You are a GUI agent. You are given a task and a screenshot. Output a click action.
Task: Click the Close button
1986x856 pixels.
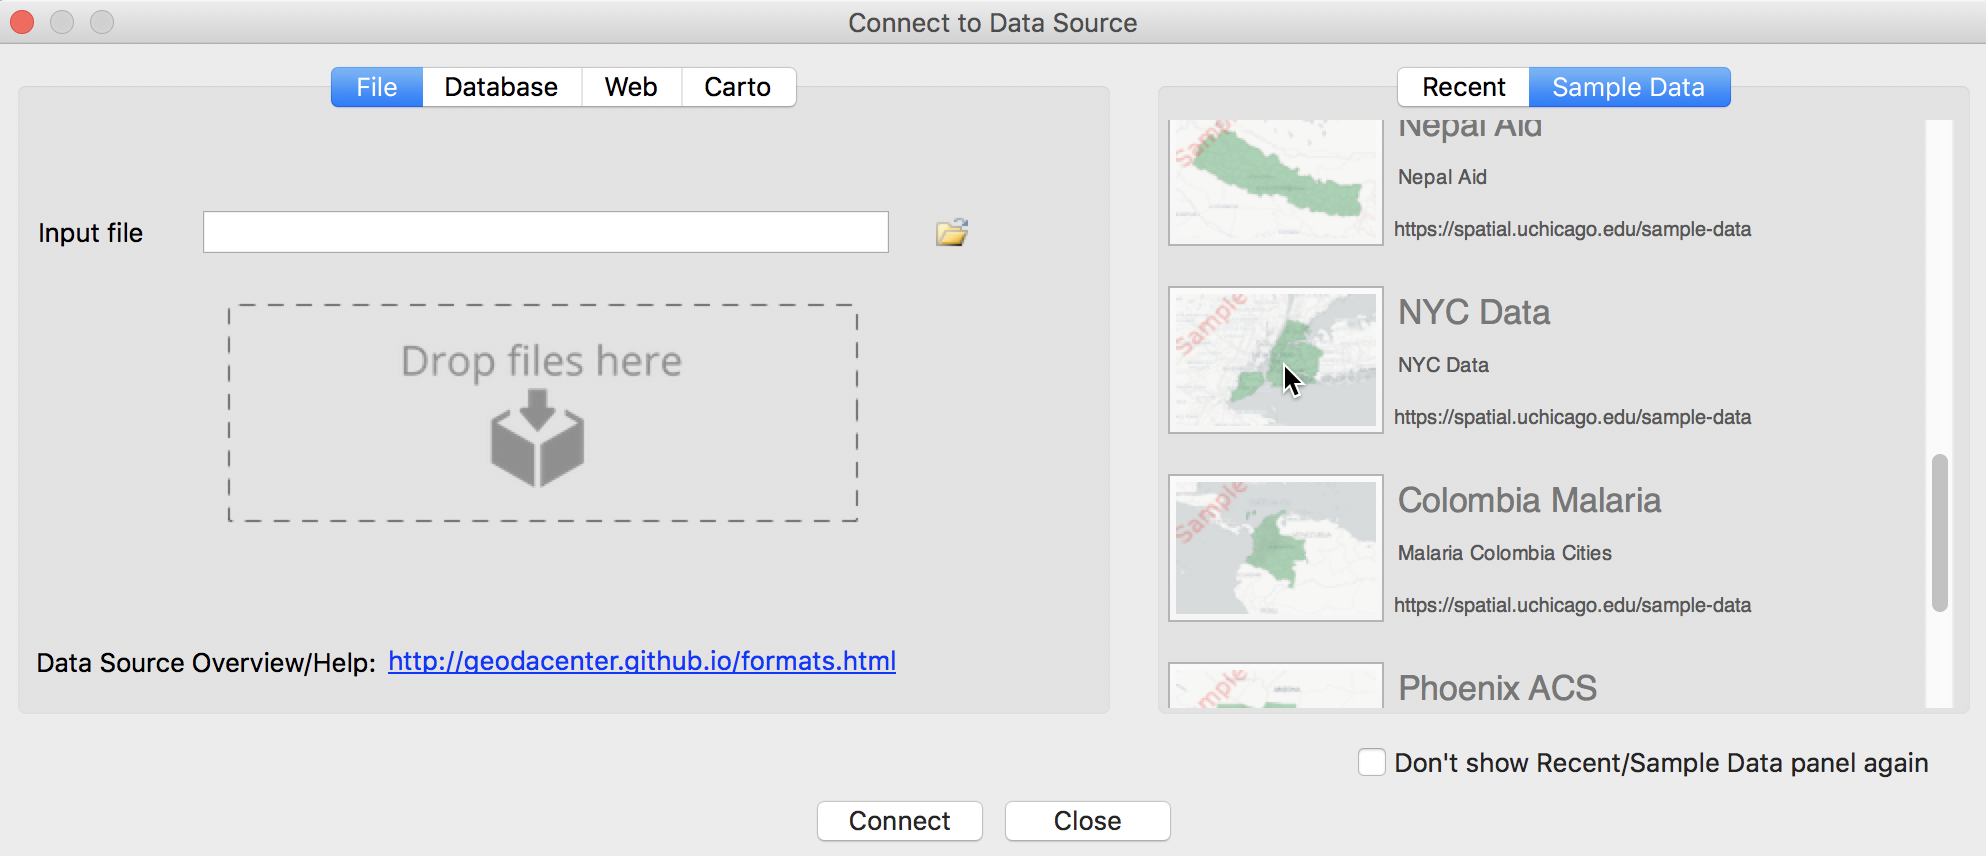click(x=1088, y=821)
